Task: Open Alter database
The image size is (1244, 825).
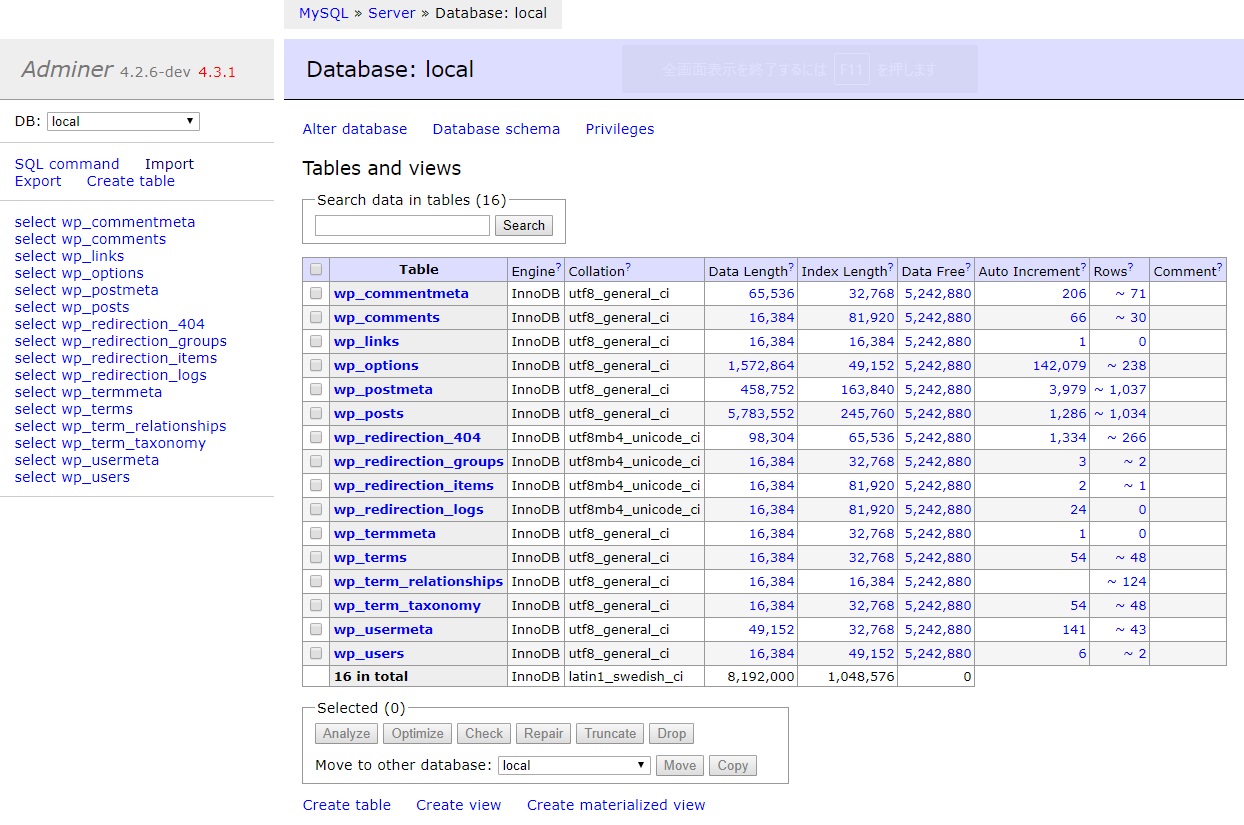Action: point(355,129)
